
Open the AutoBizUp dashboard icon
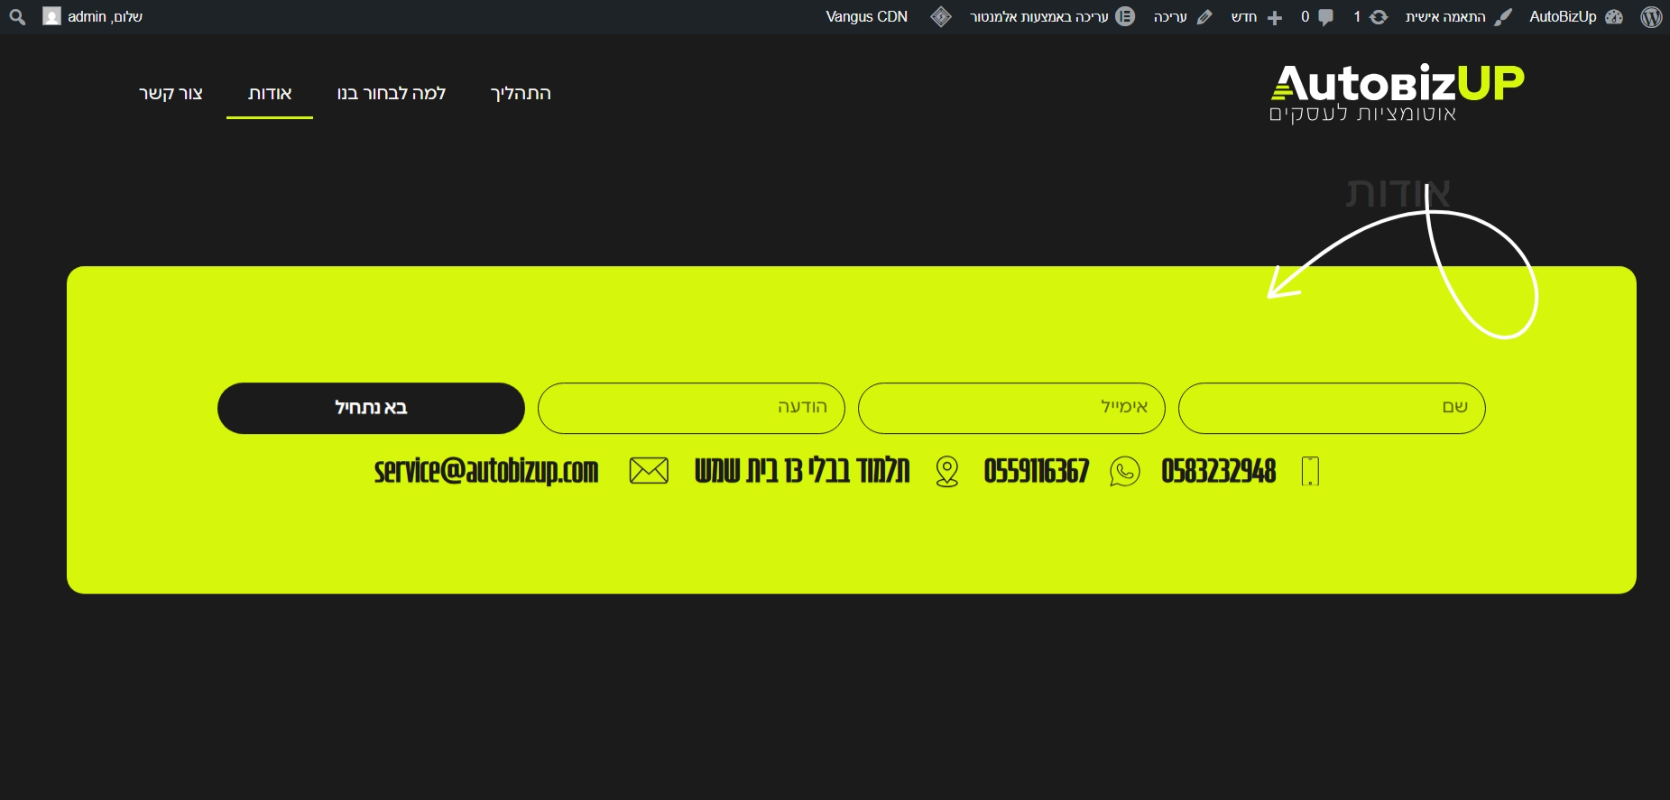point(1614,17)
